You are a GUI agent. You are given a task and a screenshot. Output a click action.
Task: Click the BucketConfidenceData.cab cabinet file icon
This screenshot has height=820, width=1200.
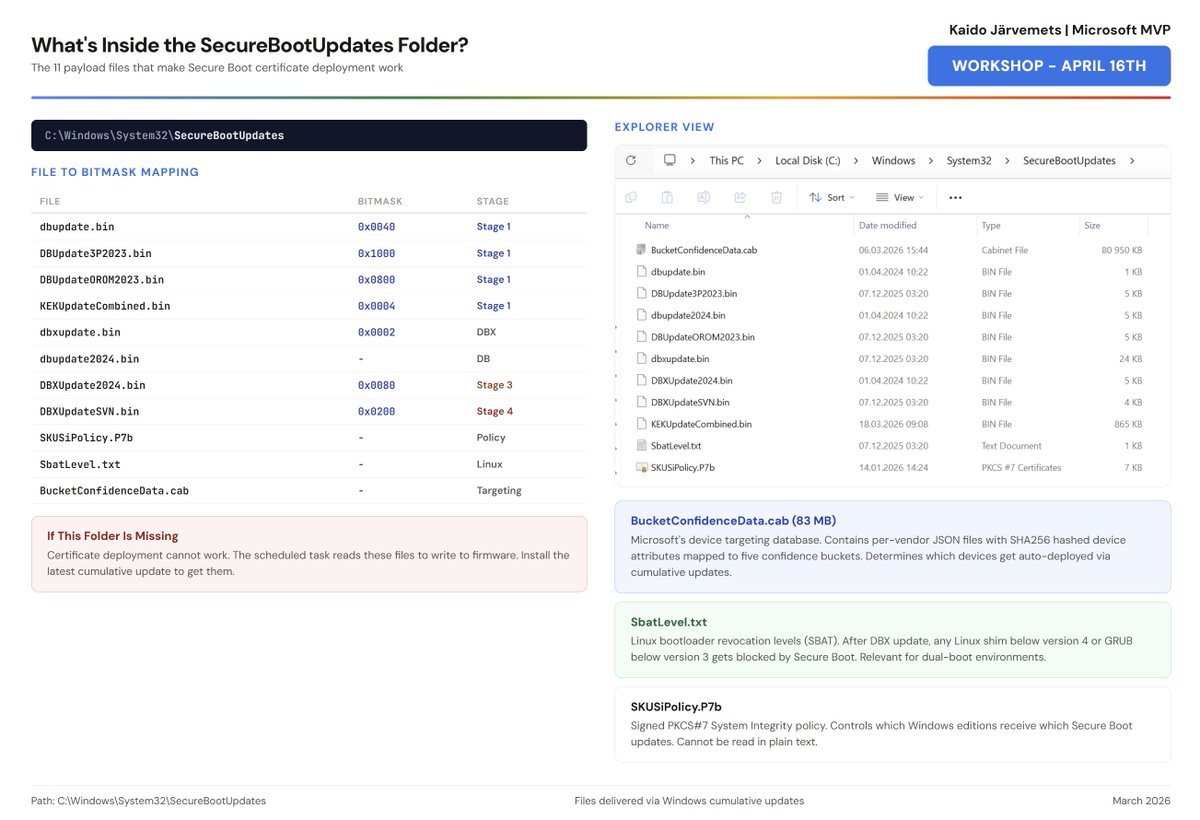tap(641, 250)
